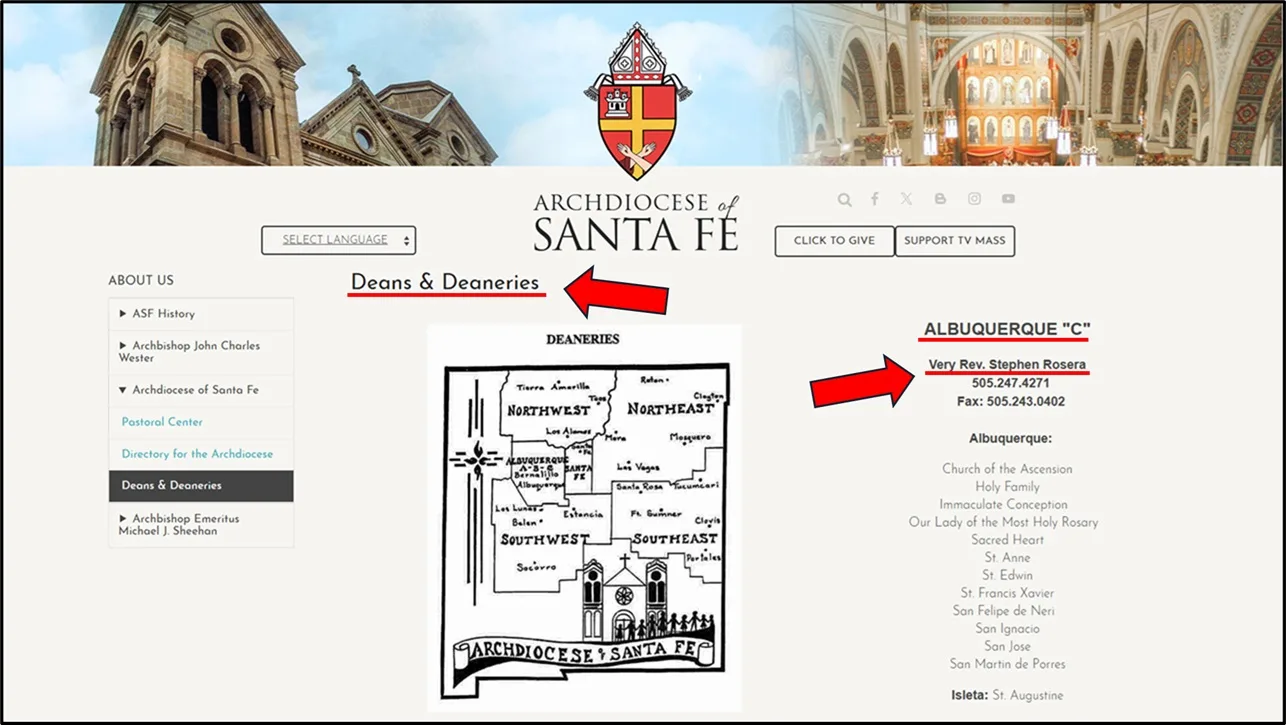The image size is (1286, 725).
Task: Click the ABOUT US sidebar heading
Action: (141, 280)
